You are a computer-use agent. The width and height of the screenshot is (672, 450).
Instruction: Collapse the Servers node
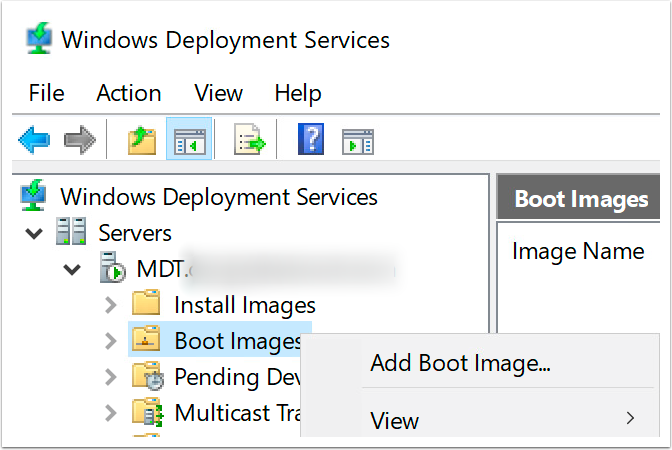34,234
